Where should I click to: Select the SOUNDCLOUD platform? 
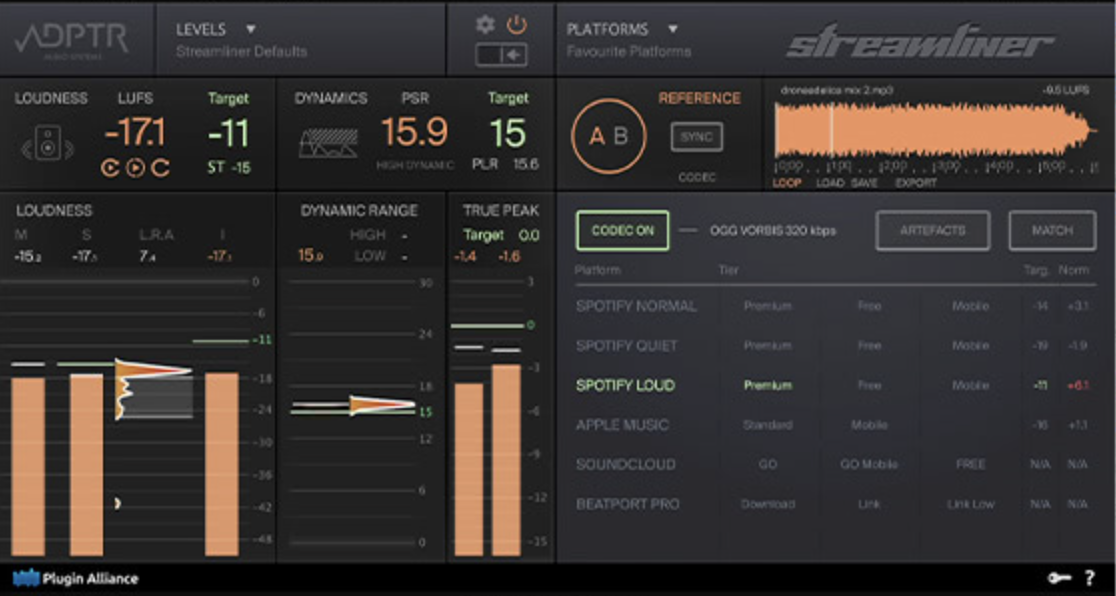pos(625,464)
